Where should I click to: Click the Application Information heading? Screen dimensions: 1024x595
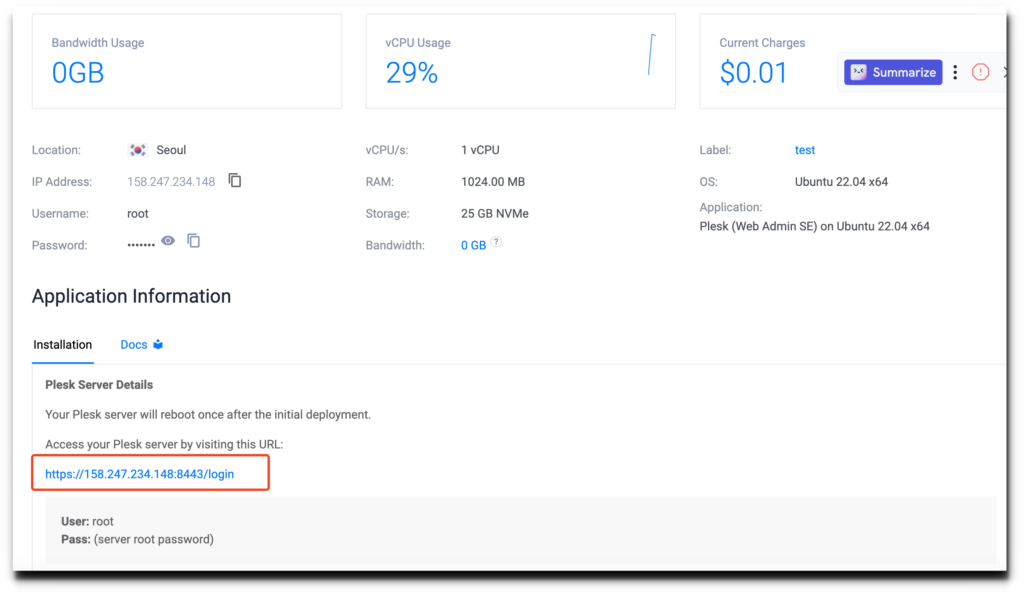(x=131, y=297)
